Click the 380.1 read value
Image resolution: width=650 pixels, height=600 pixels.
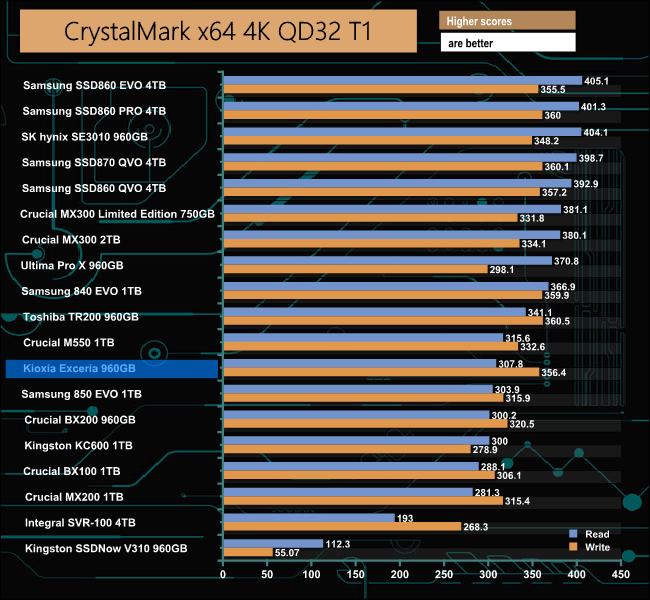click(574, 236)
